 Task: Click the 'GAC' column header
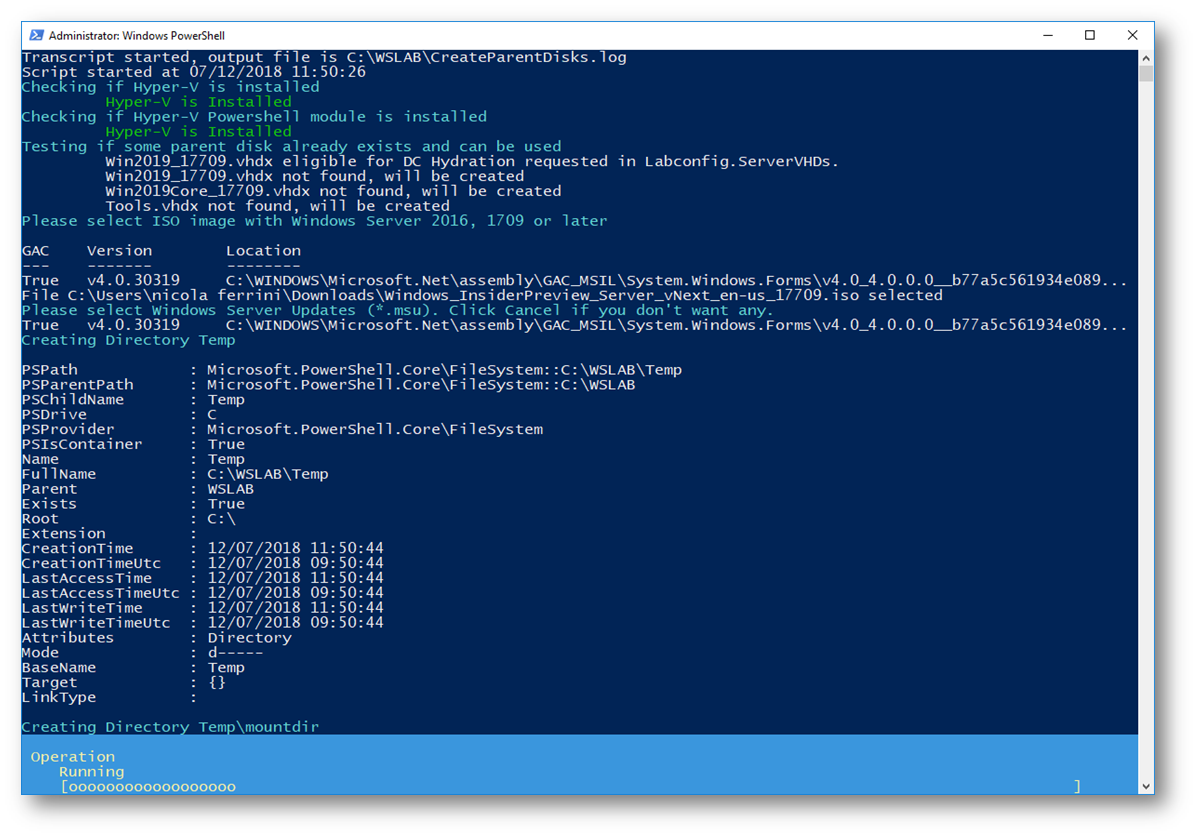click(35, 250)
